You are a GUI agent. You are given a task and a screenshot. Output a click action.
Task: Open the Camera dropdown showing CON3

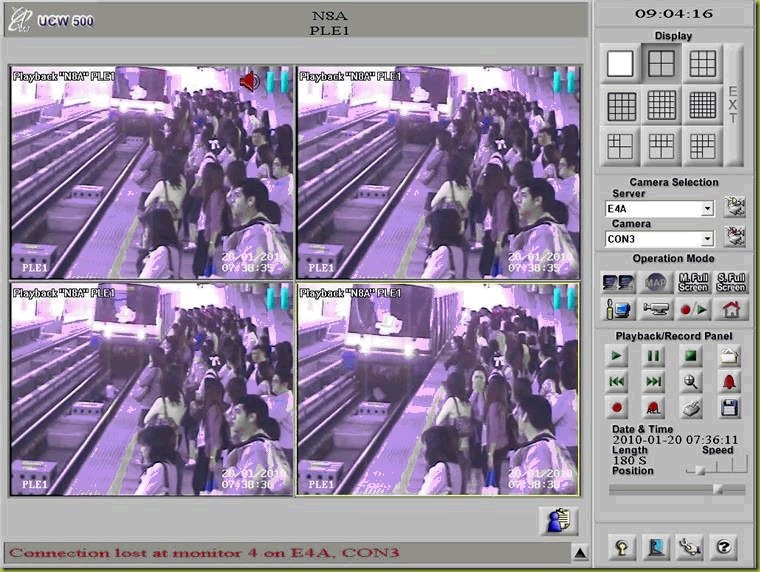point(659,239)
